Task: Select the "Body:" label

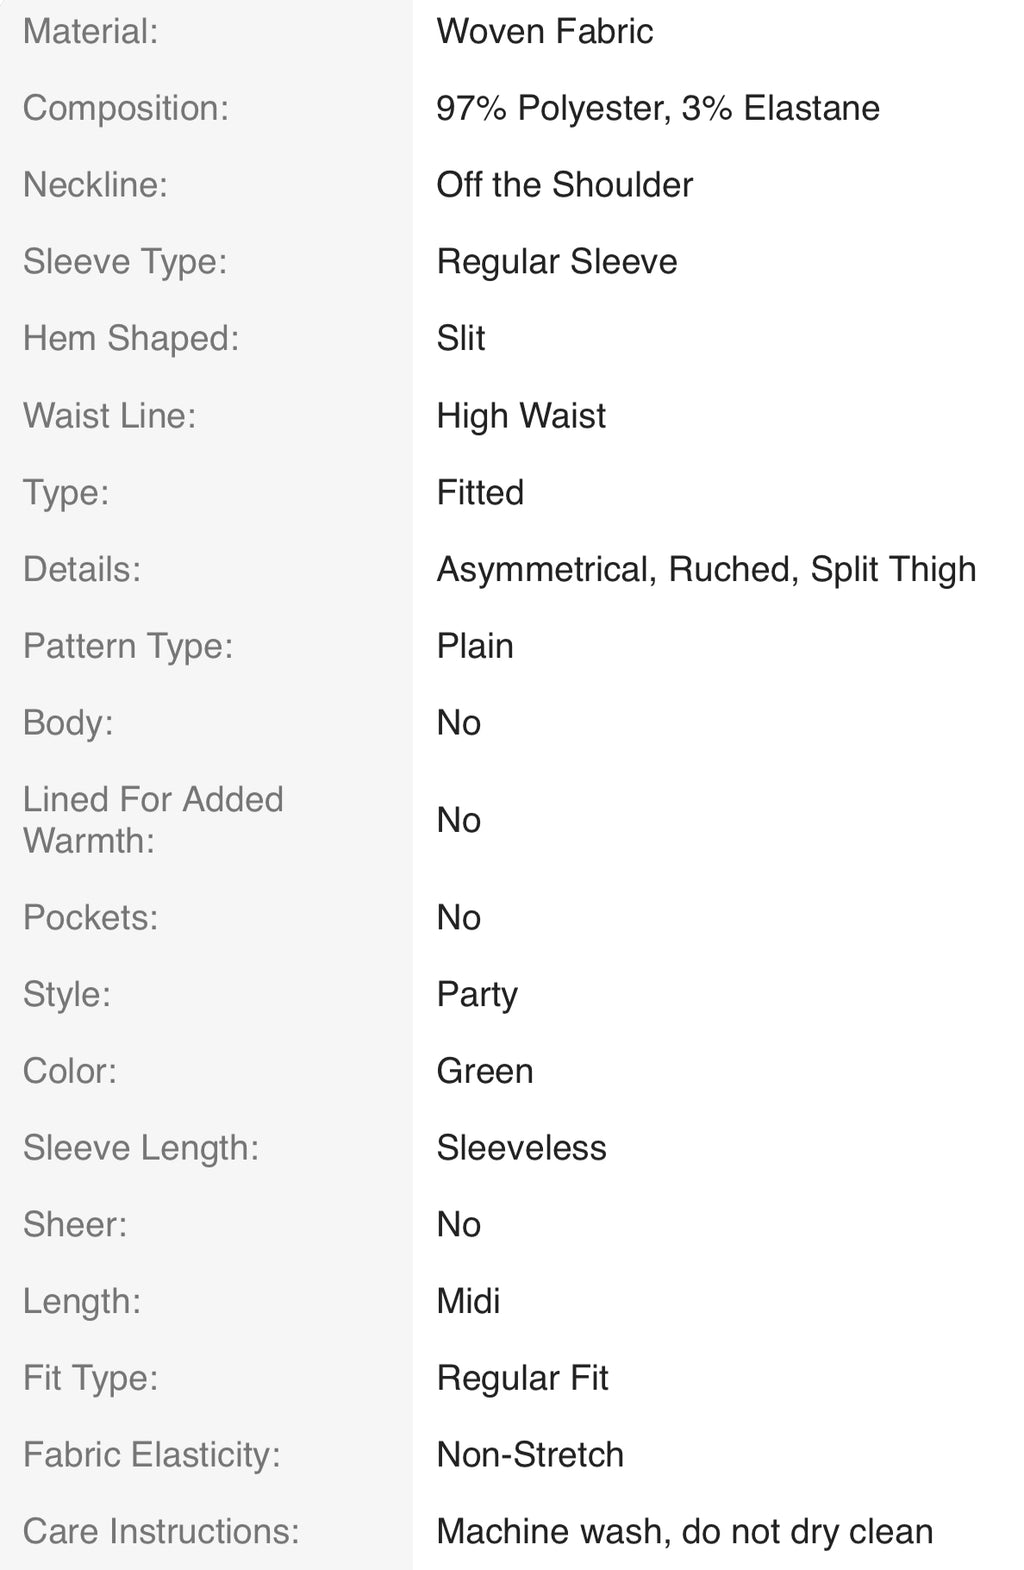Action: point(68,723)
